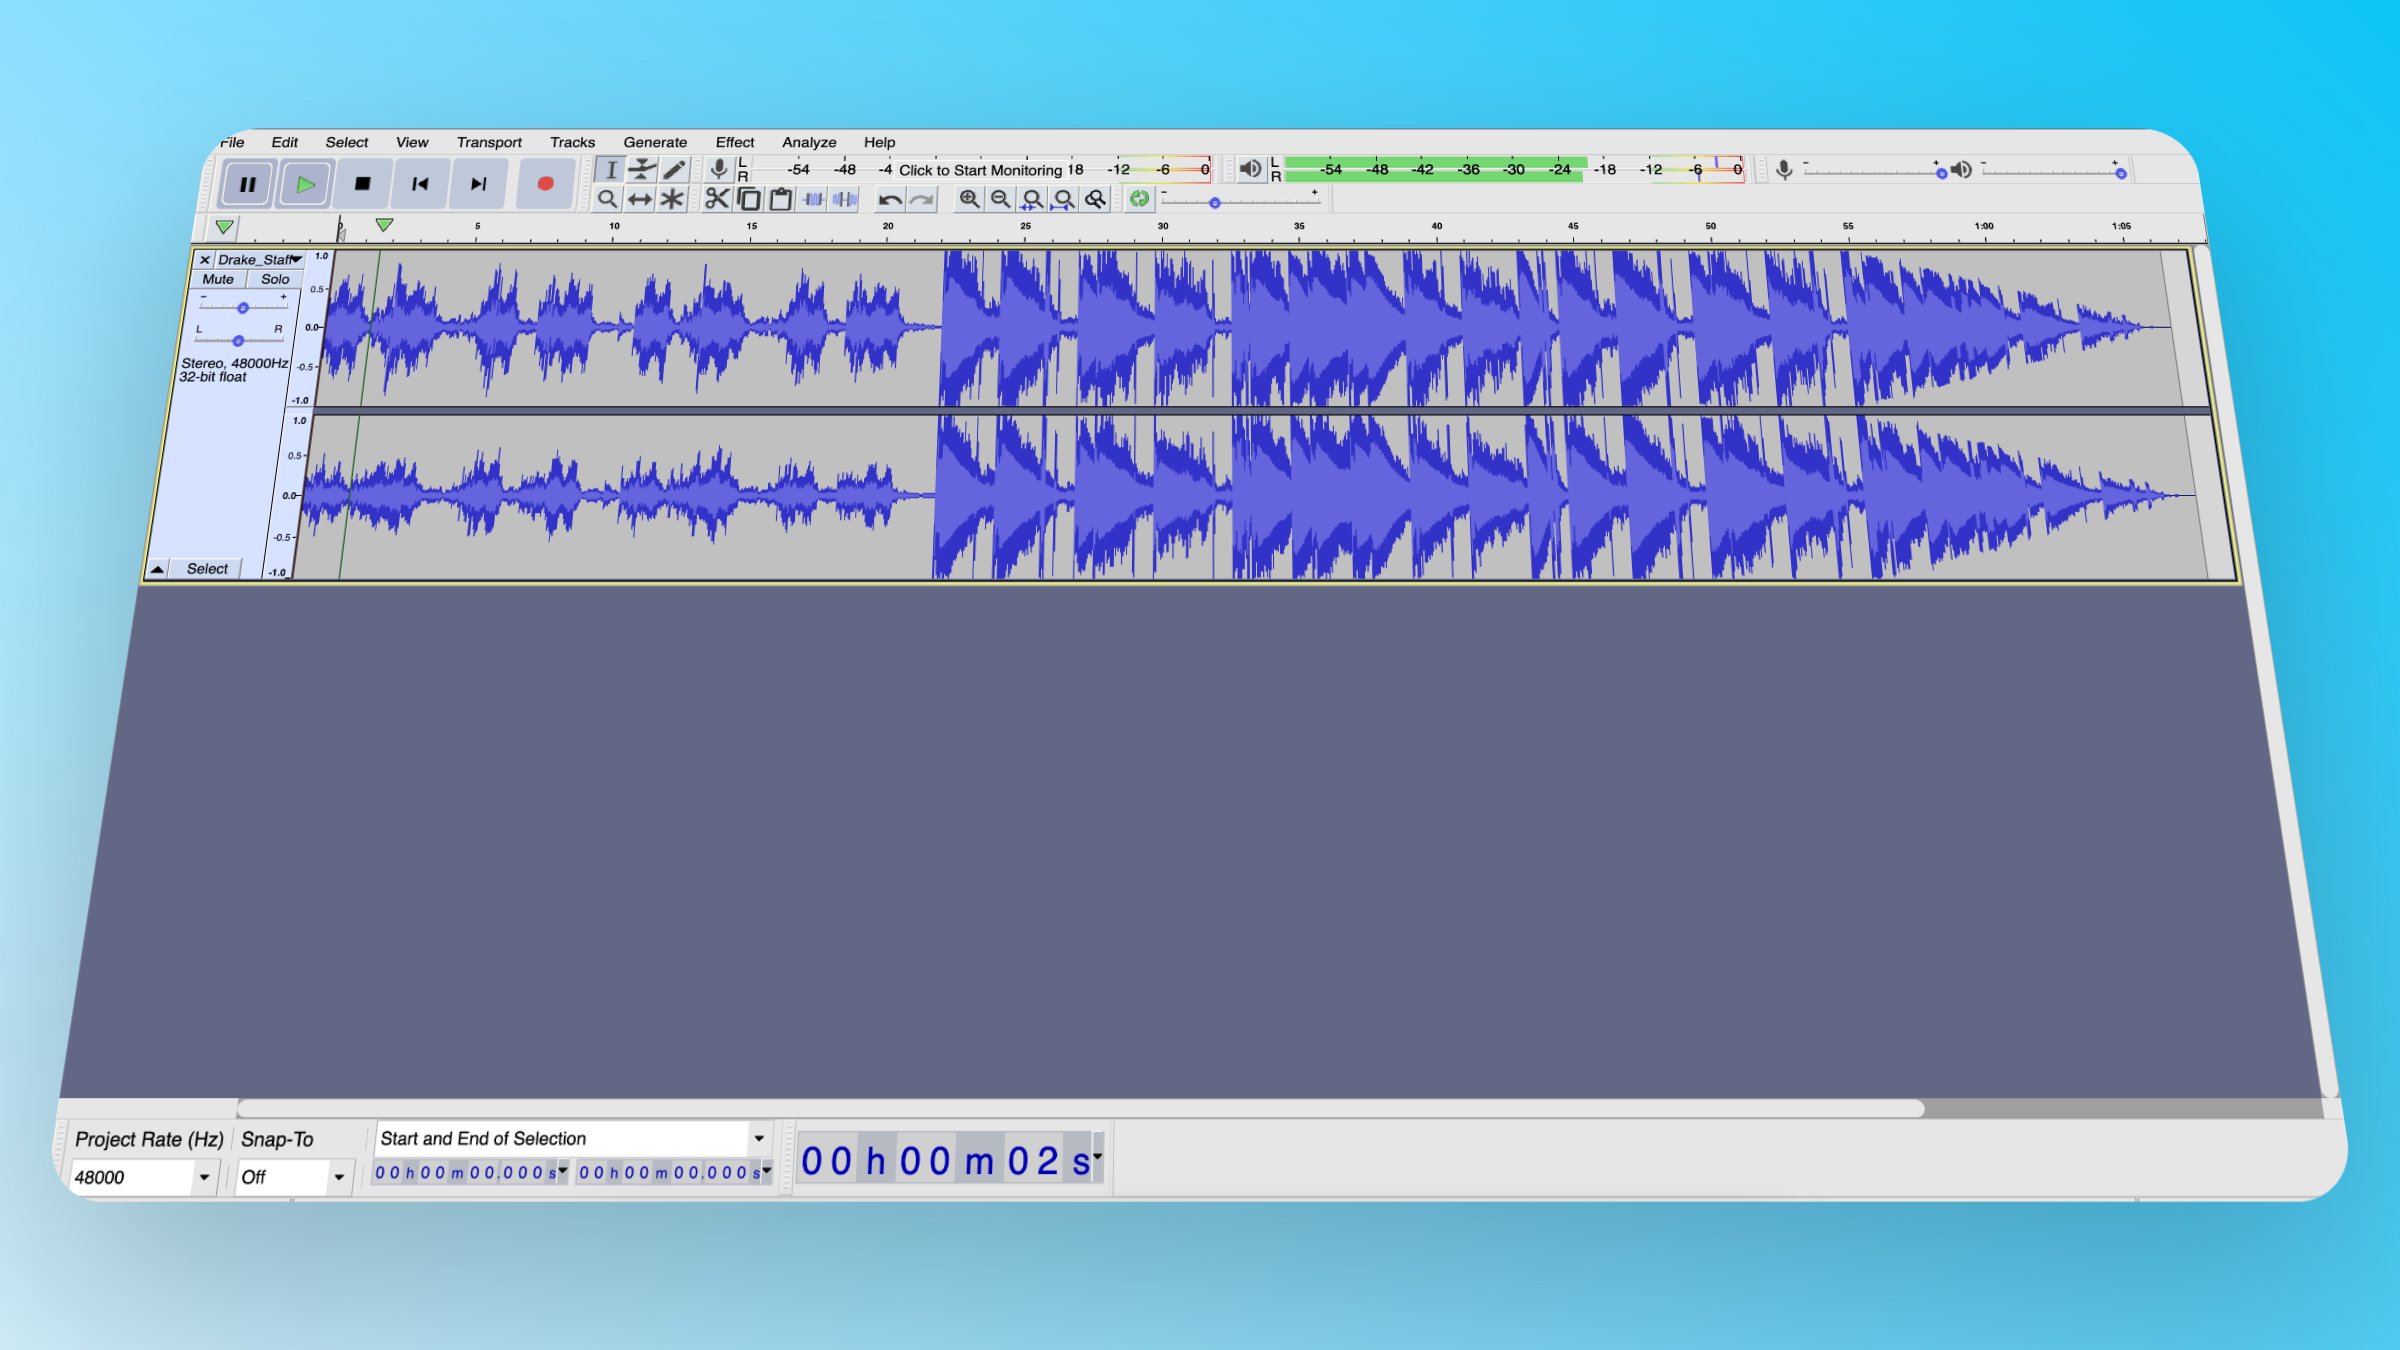Click the Zoom In magnifier icon
This screenshot has height=1350, width=2400.
click(x=968, y=199)
